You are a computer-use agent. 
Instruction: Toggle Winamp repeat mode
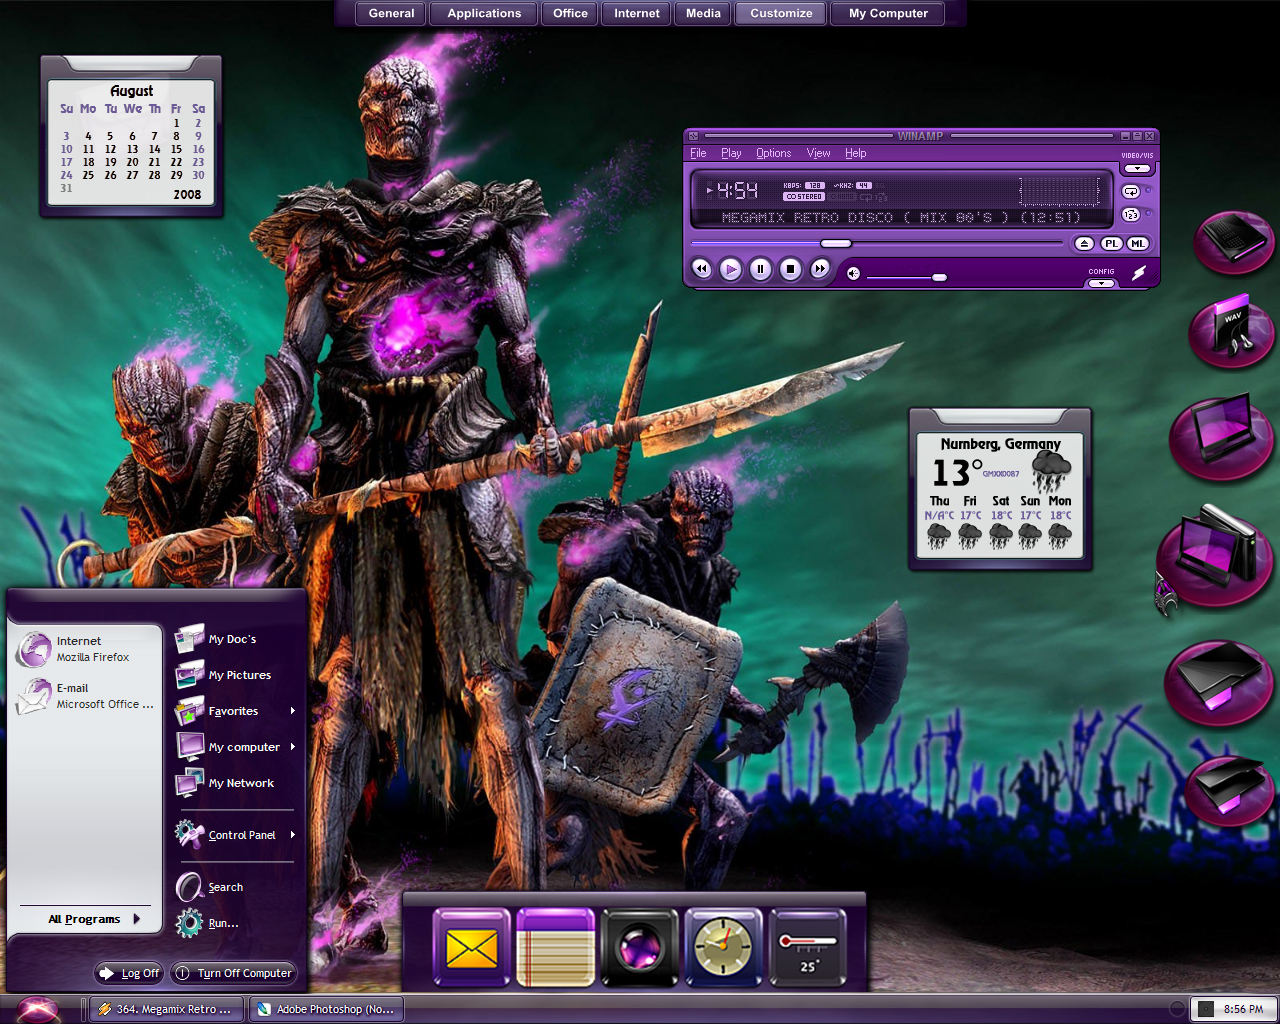[1131, 191]
